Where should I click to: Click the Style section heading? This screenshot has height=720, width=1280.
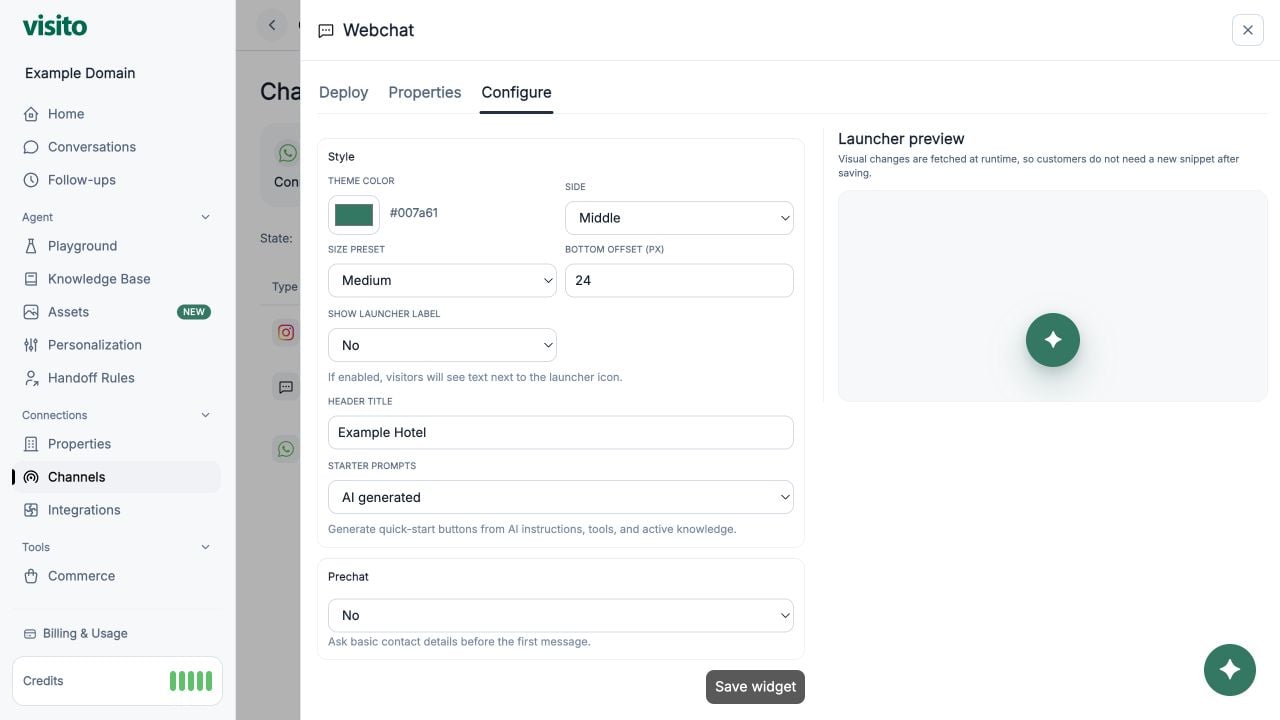point(341,157)
